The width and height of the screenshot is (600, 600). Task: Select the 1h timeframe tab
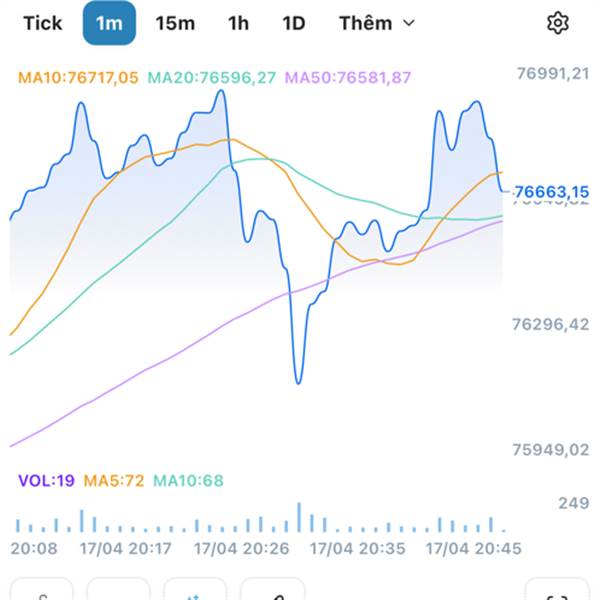point(238,23)
